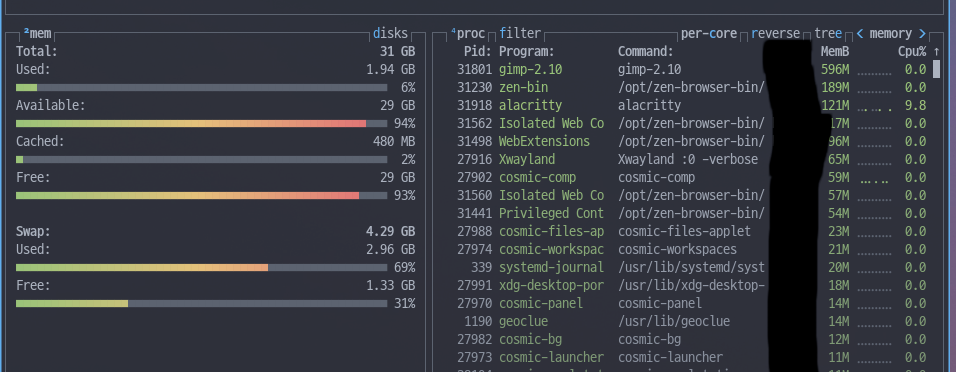Select the alacritty process row
The height and width of the screenshot is (372, 956).
683,106
